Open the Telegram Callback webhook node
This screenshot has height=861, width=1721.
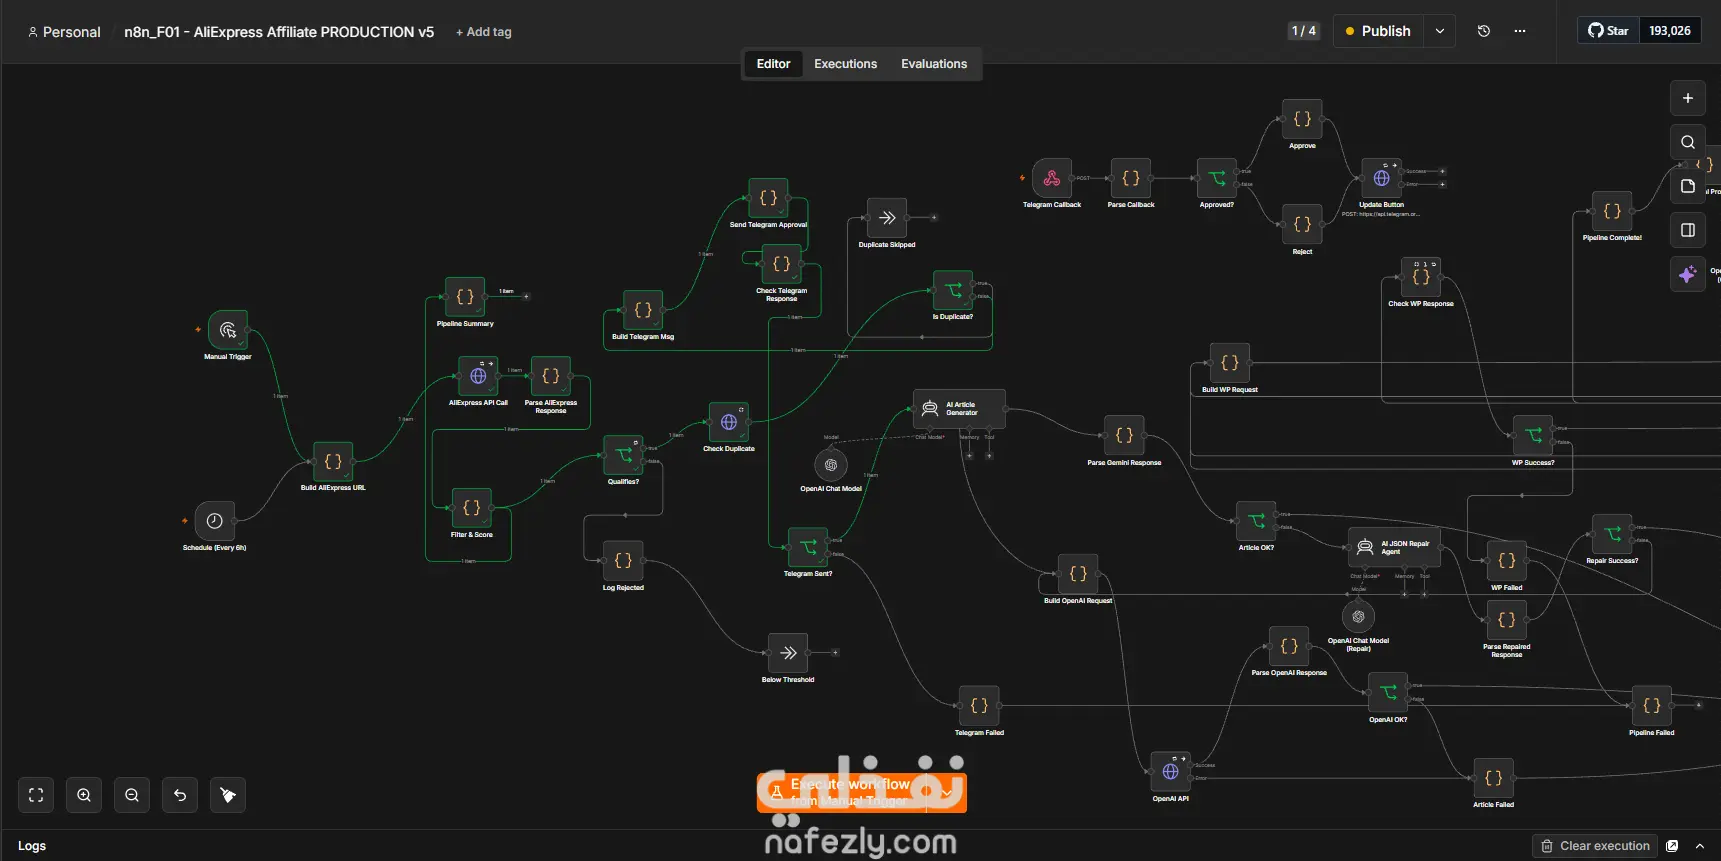point(1052,178)
